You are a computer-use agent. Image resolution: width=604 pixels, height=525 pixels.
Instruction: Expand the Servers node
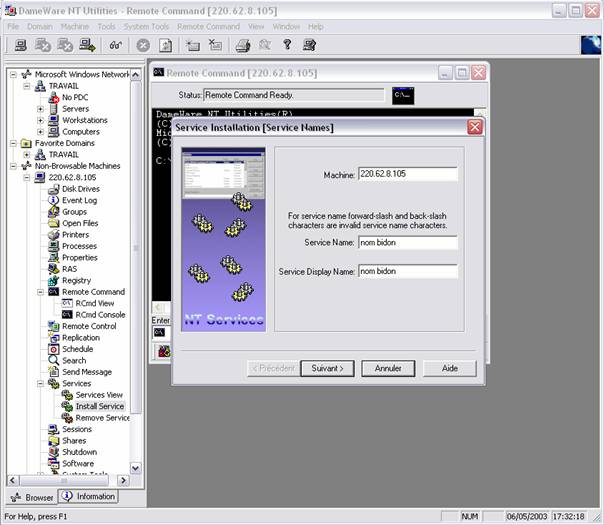40,109
